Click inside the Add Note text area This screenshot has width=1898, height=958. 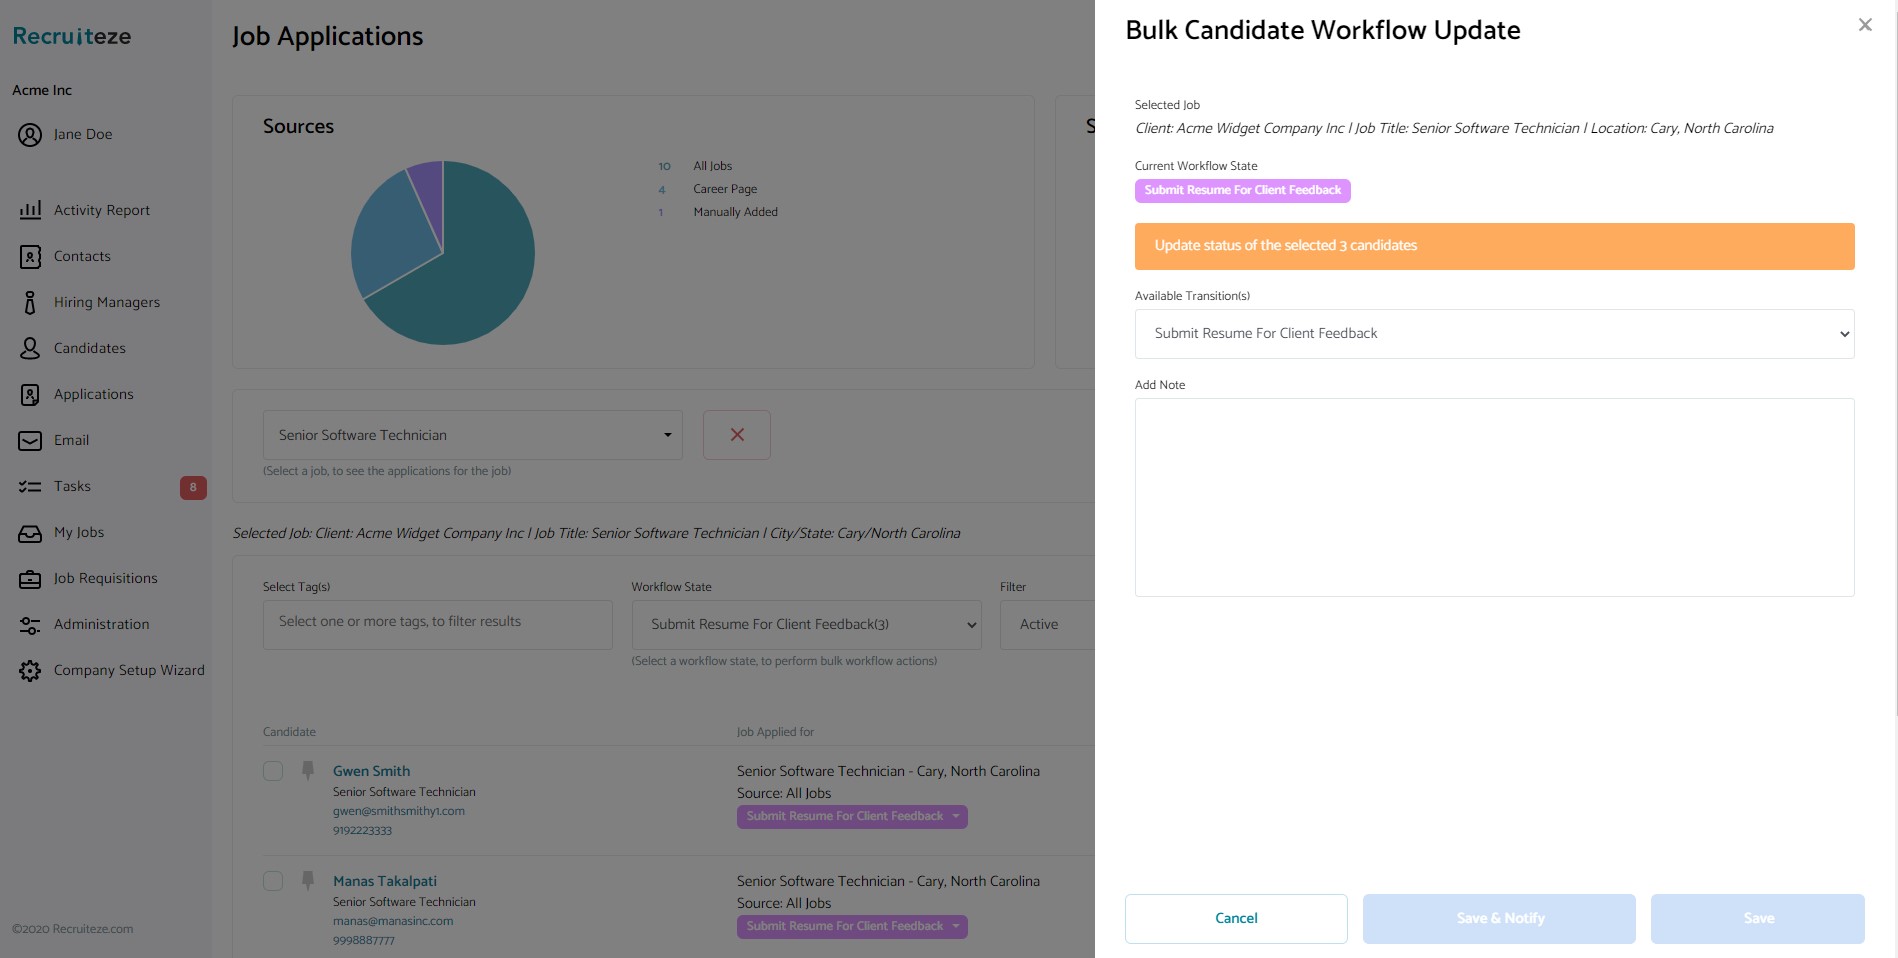pos(1493,497)
